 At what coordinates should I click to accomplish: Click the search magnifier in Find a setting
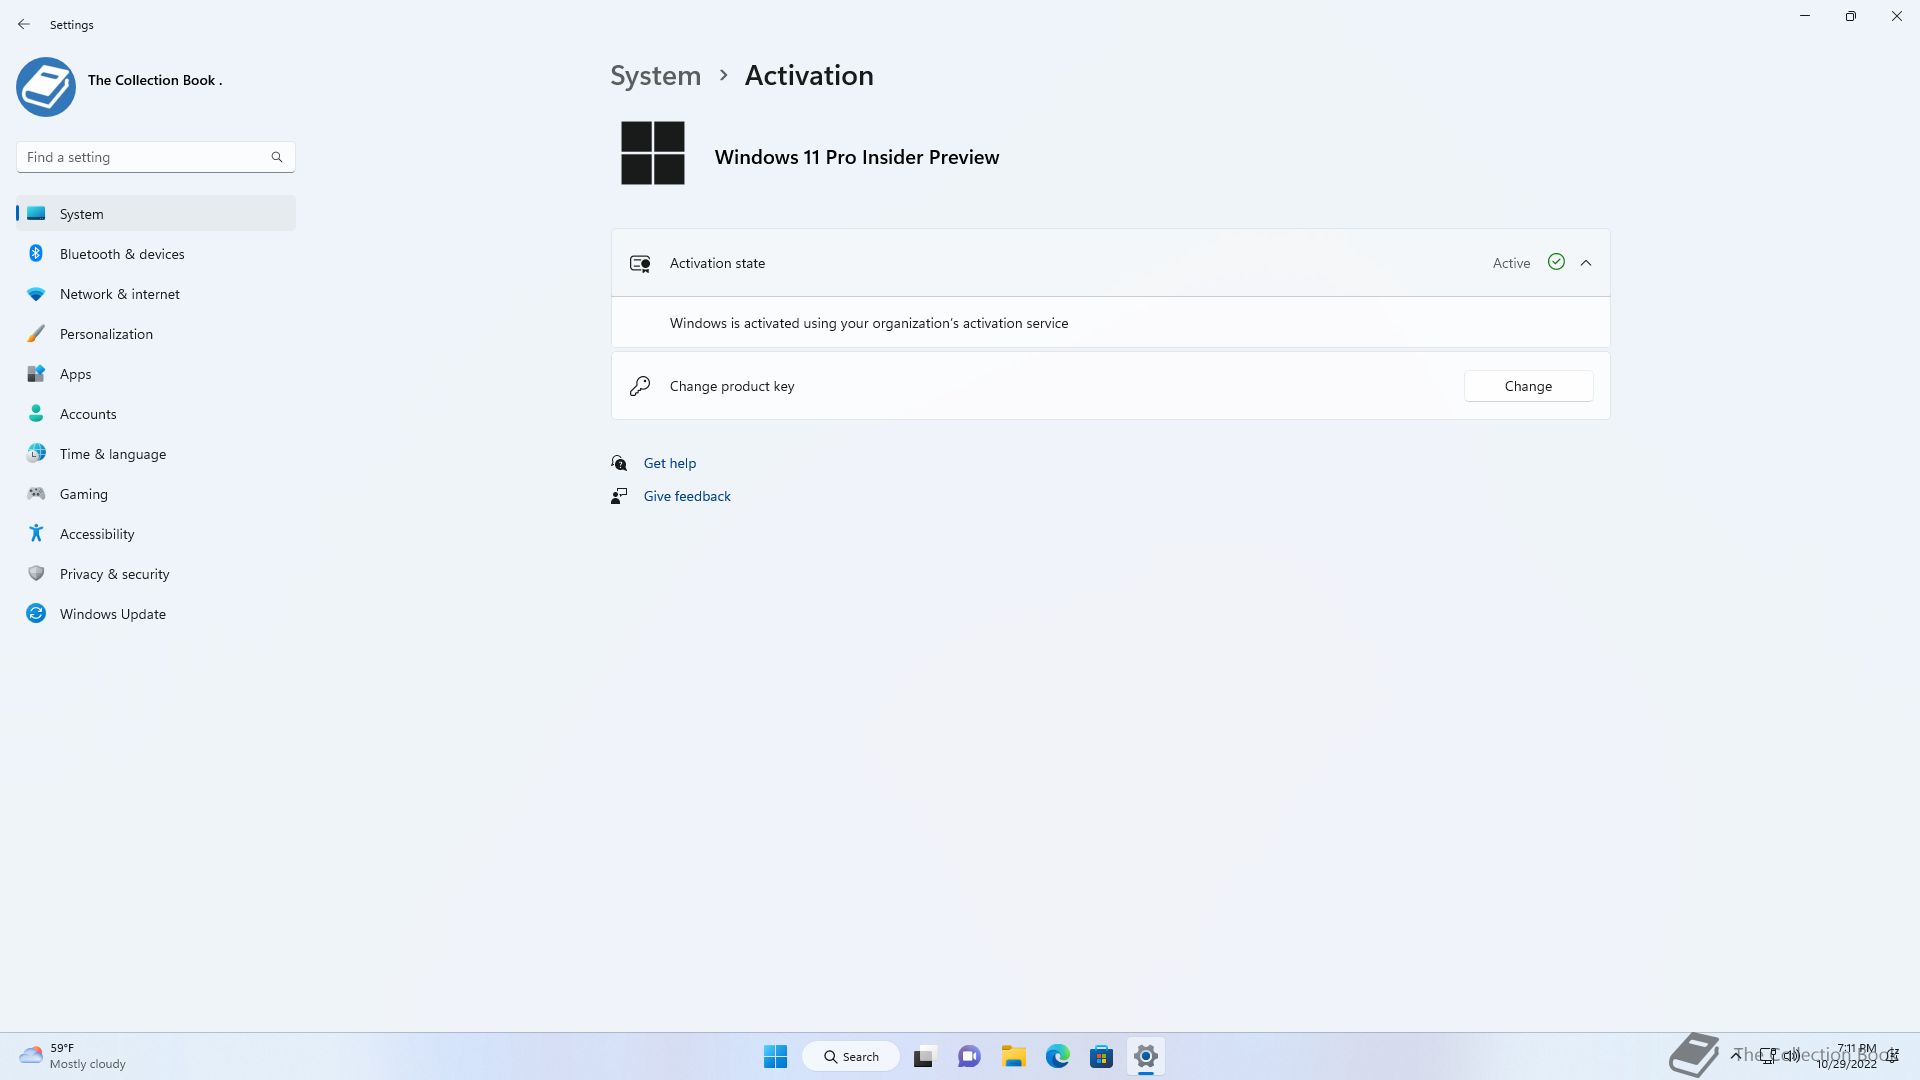point(277,157)
